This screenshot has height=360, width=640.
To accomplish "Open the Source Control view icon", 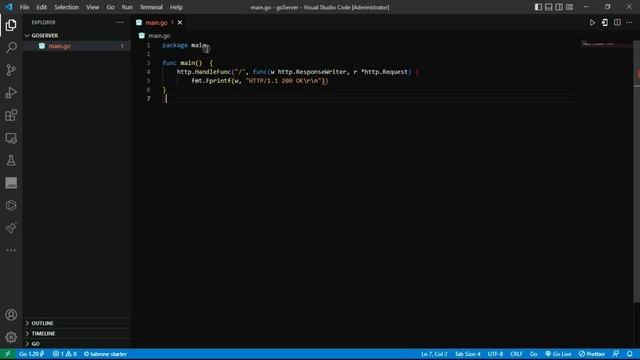I will [x=11, y=70].
